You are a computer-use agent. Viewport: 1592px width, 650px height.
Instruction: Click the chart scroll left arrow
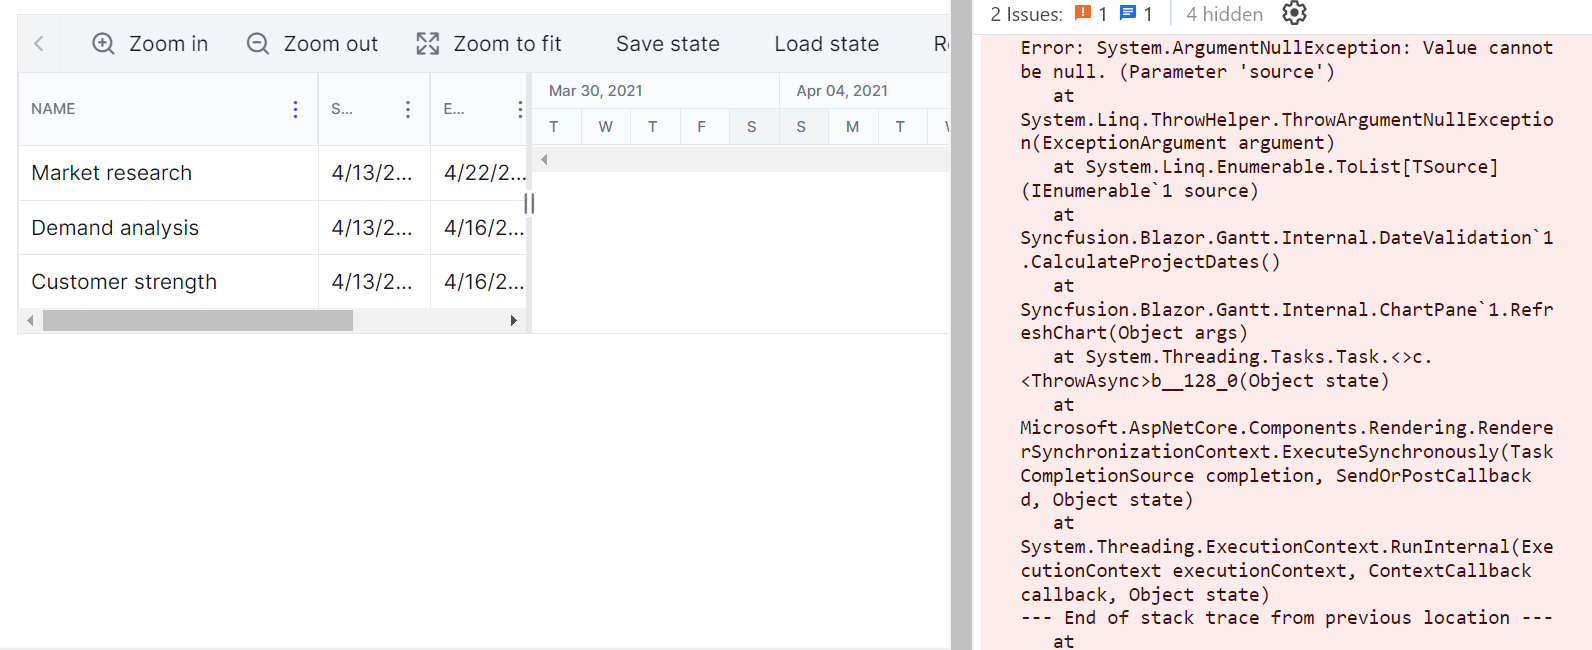tap(544, 159)
